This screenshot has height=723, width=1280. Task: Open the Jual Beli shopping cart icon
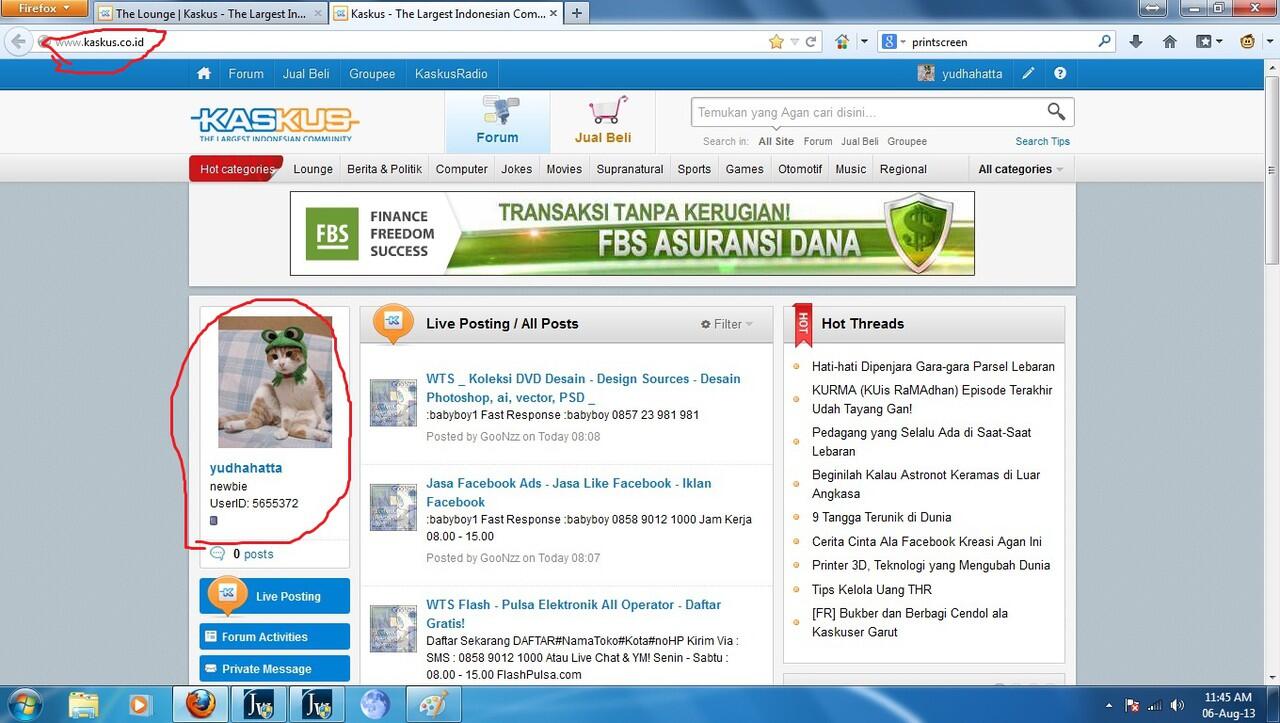tap(606, 110)
